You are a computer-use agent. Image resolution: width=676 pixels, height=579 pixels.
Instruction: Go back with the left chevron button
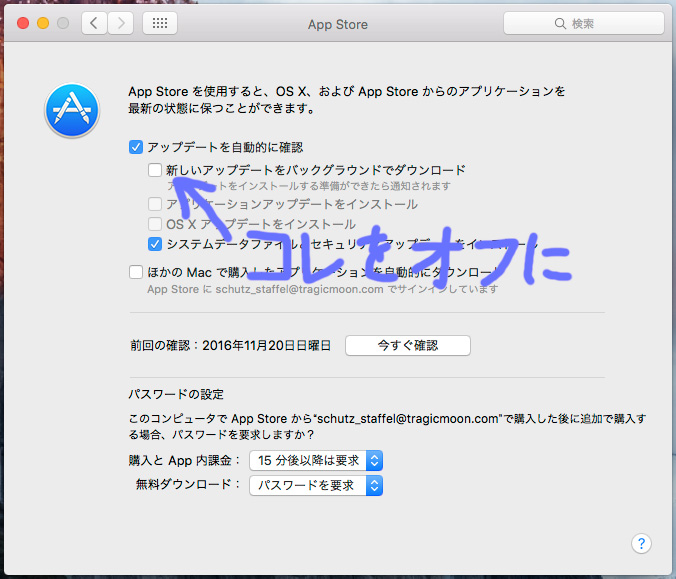point(94,23)
